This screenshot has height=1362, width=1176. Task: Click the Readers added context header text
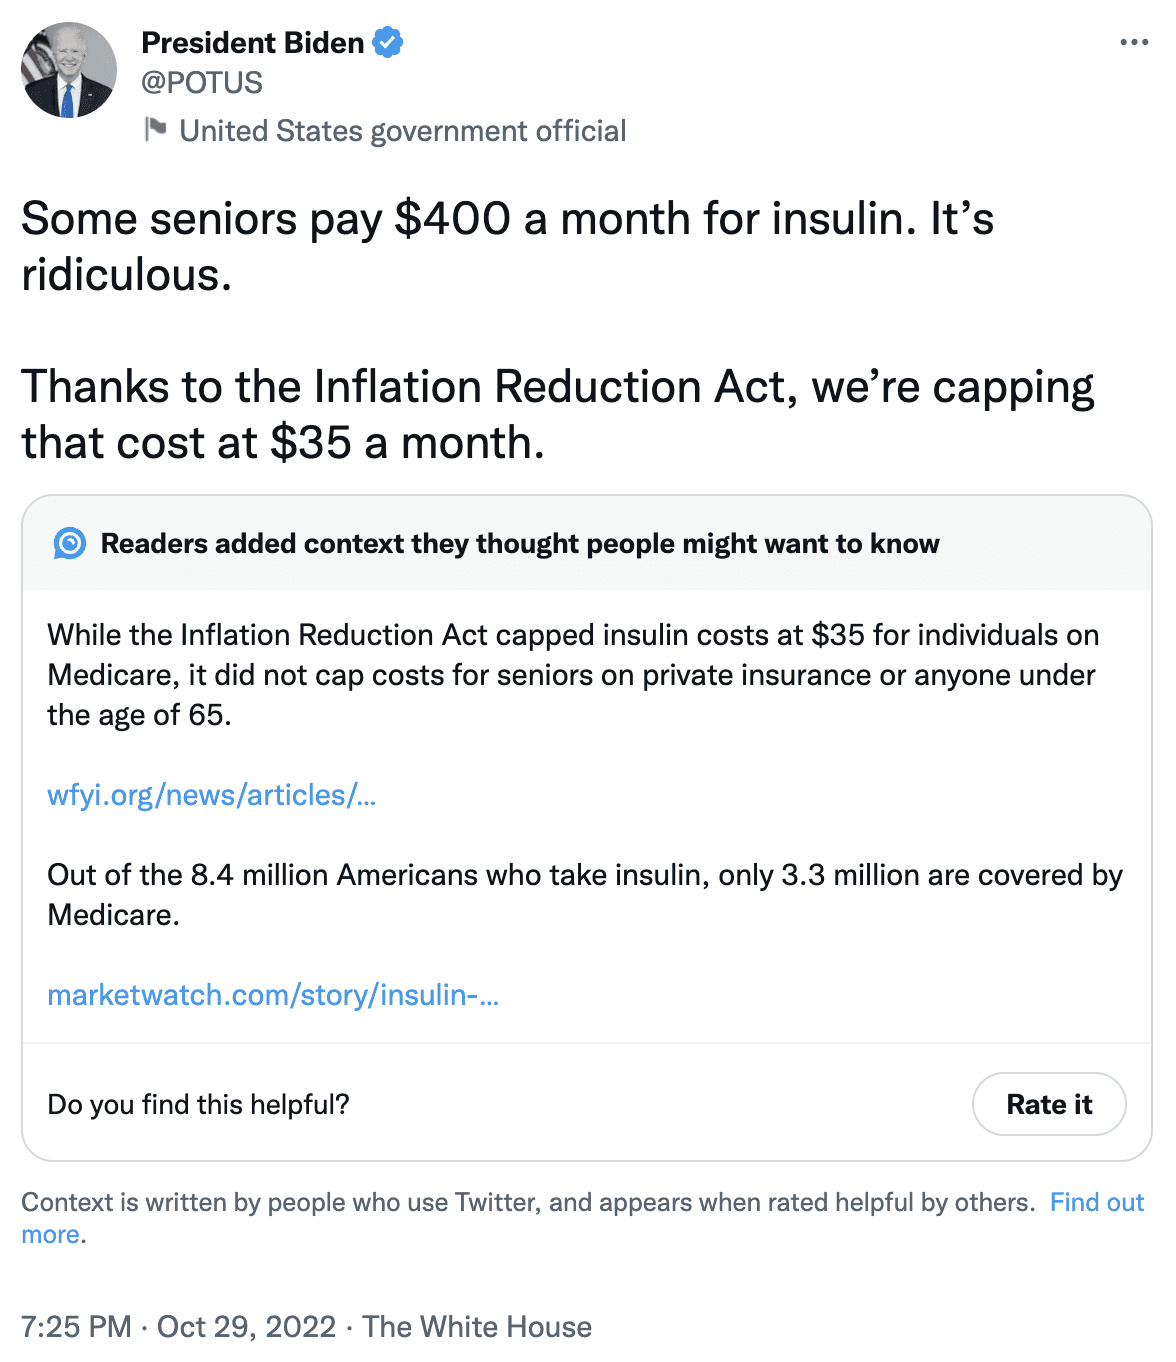pyautogui.click(x=520, y=544)
